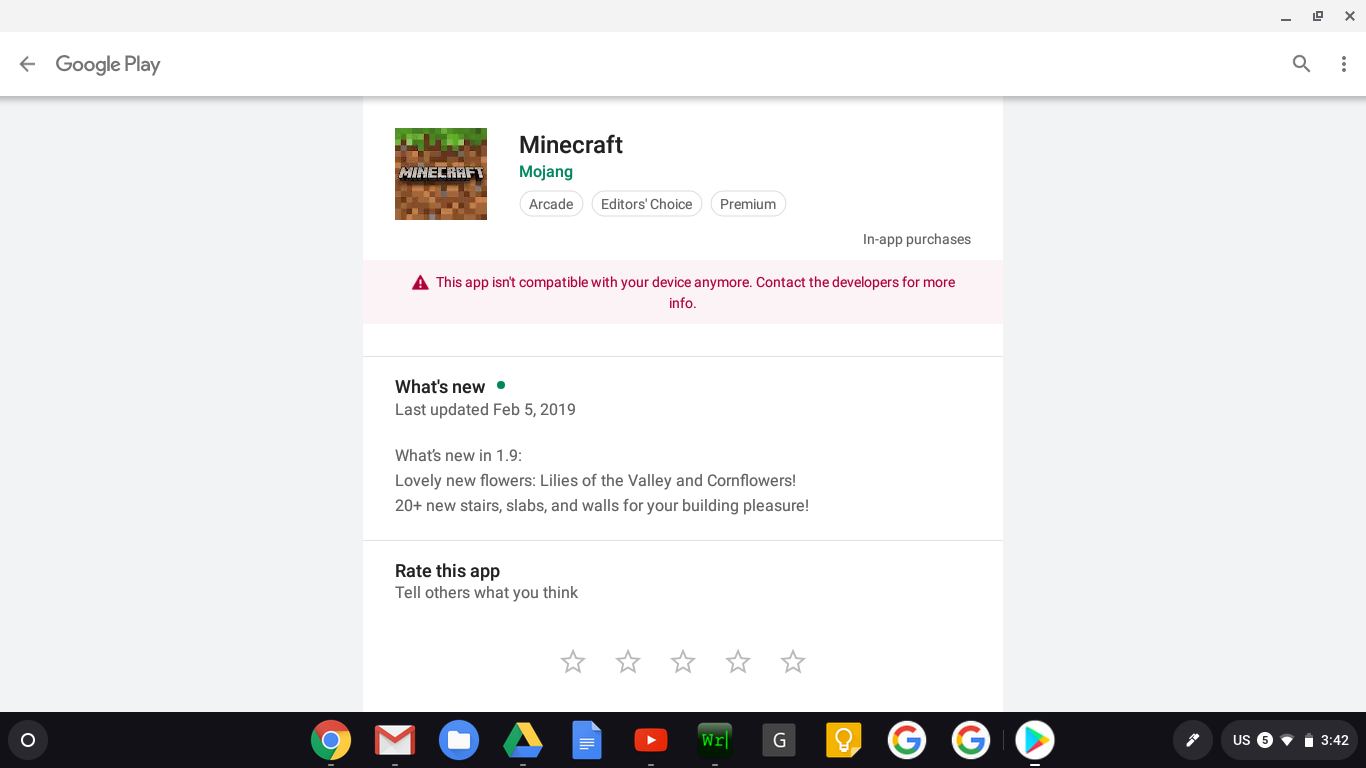Open the launcher circle on the shelf
Viewport: 1366px width, 768px height.
pyautogui.click(x=28, y=740)
